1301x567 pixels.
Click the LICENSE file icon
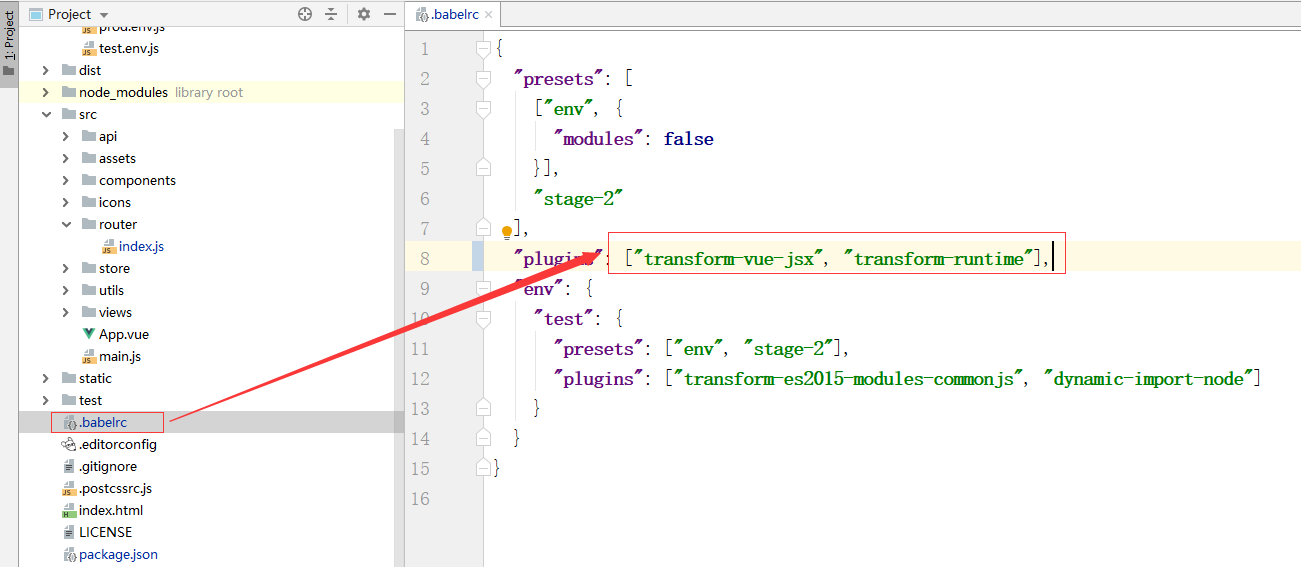point(69,532)
